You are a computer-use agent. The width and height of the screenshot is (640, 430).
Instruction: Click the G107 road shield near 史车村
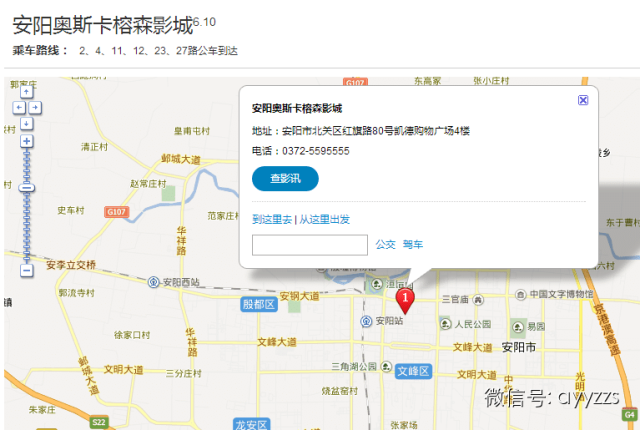[x=116, y=212]
